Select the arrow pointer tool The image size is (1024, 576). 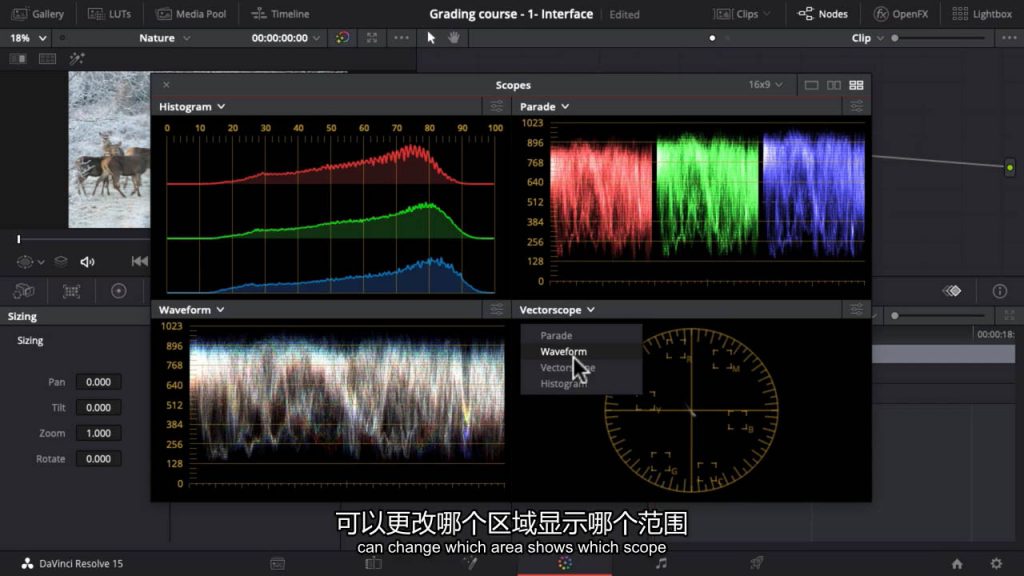(431, 38)
